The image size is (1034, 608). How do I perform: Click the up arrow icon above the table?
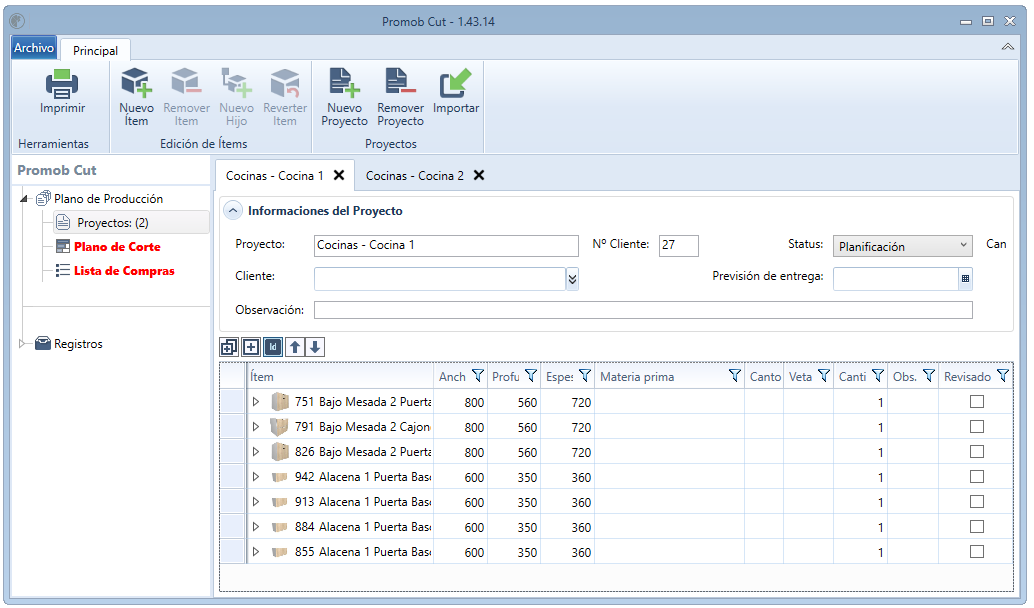(x=295, y=347)
